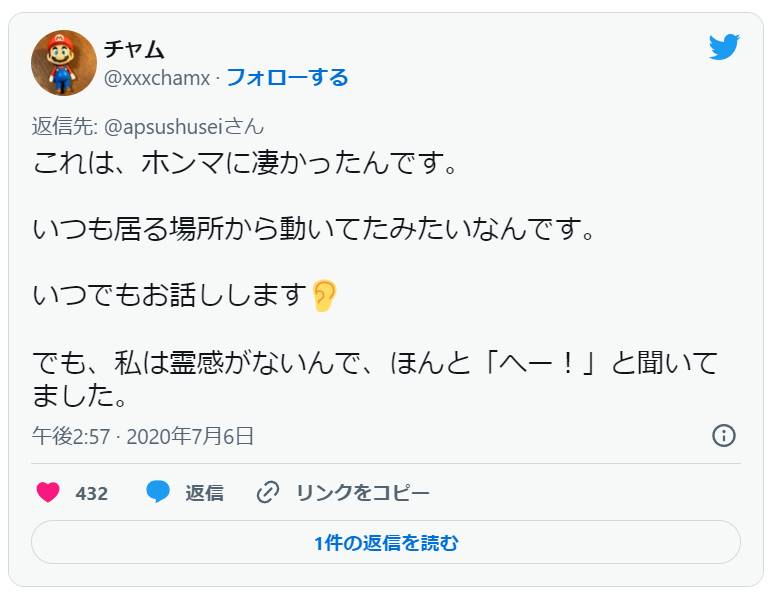Click the 432 like count
Image resolution: width=770 pixels, height=595 pixels.
(91, 493)
